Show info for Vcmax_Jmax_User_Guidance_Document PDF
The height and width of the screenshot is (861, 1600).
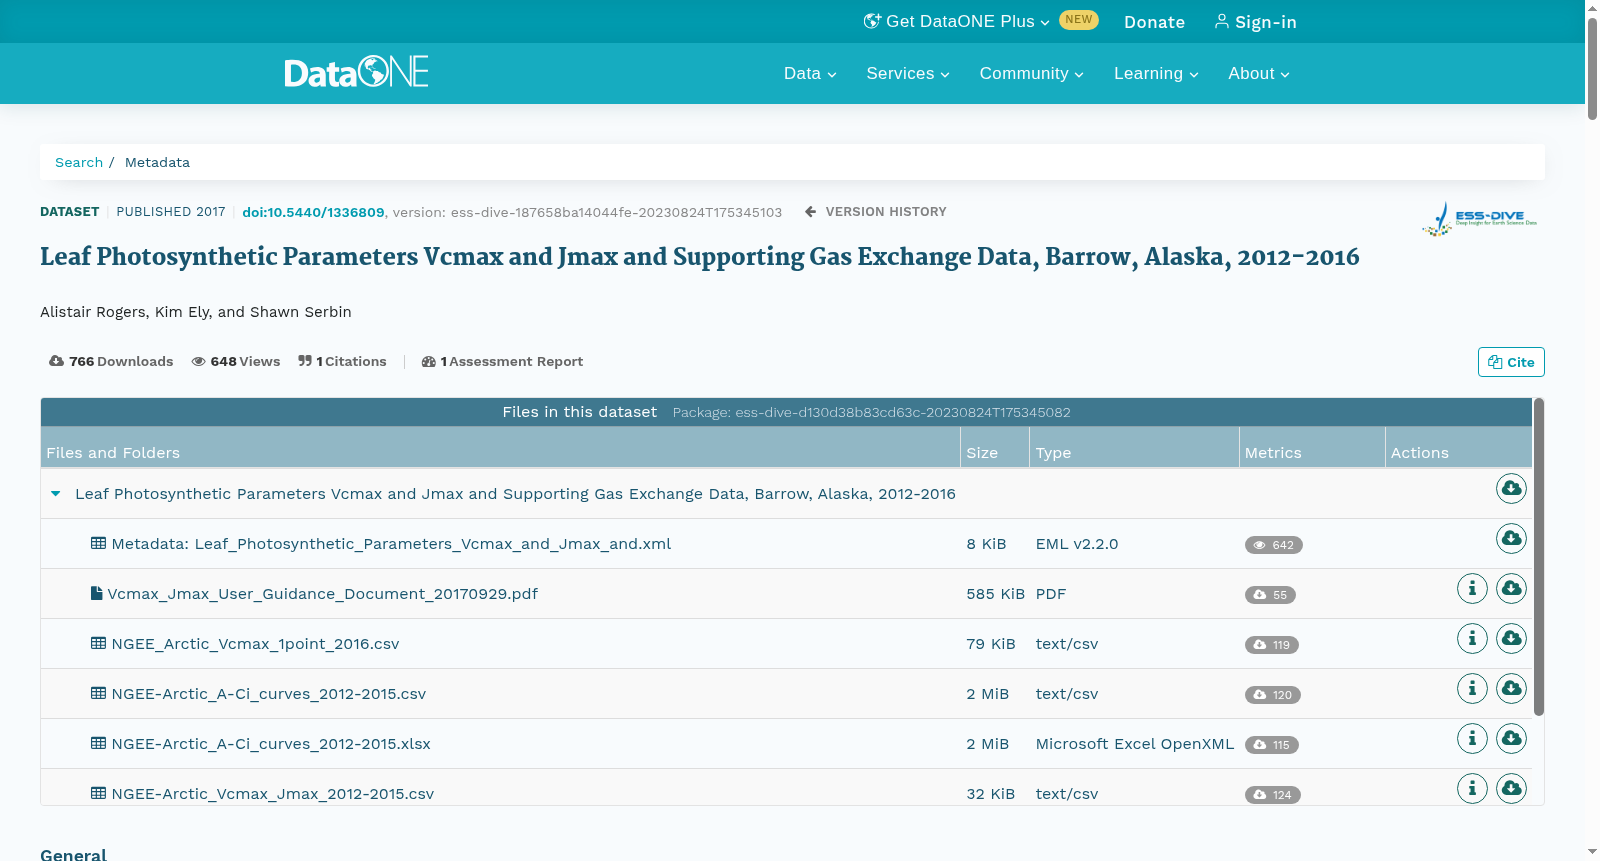[1472, 588]
